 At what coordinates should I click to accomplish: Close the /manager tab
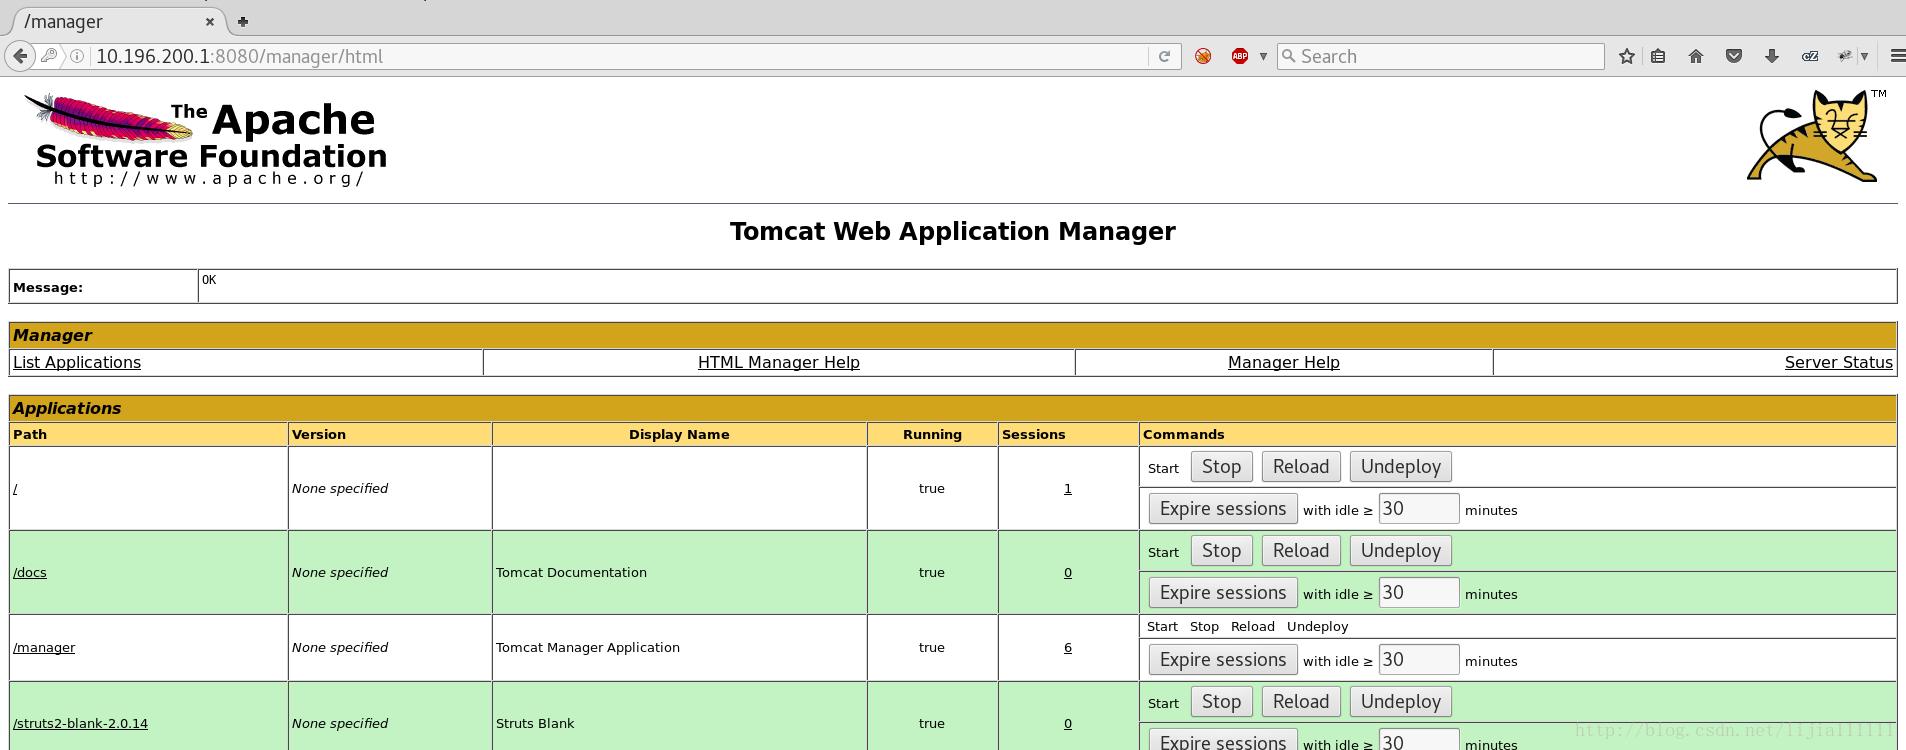[209, 21]
